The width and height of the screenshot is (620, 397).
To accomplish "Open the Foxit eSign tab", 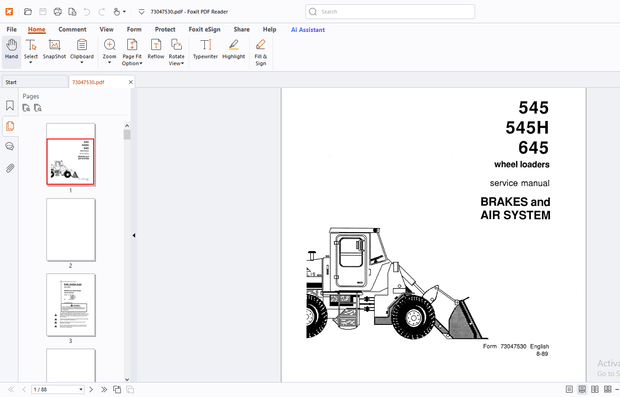I will [204, 29].
